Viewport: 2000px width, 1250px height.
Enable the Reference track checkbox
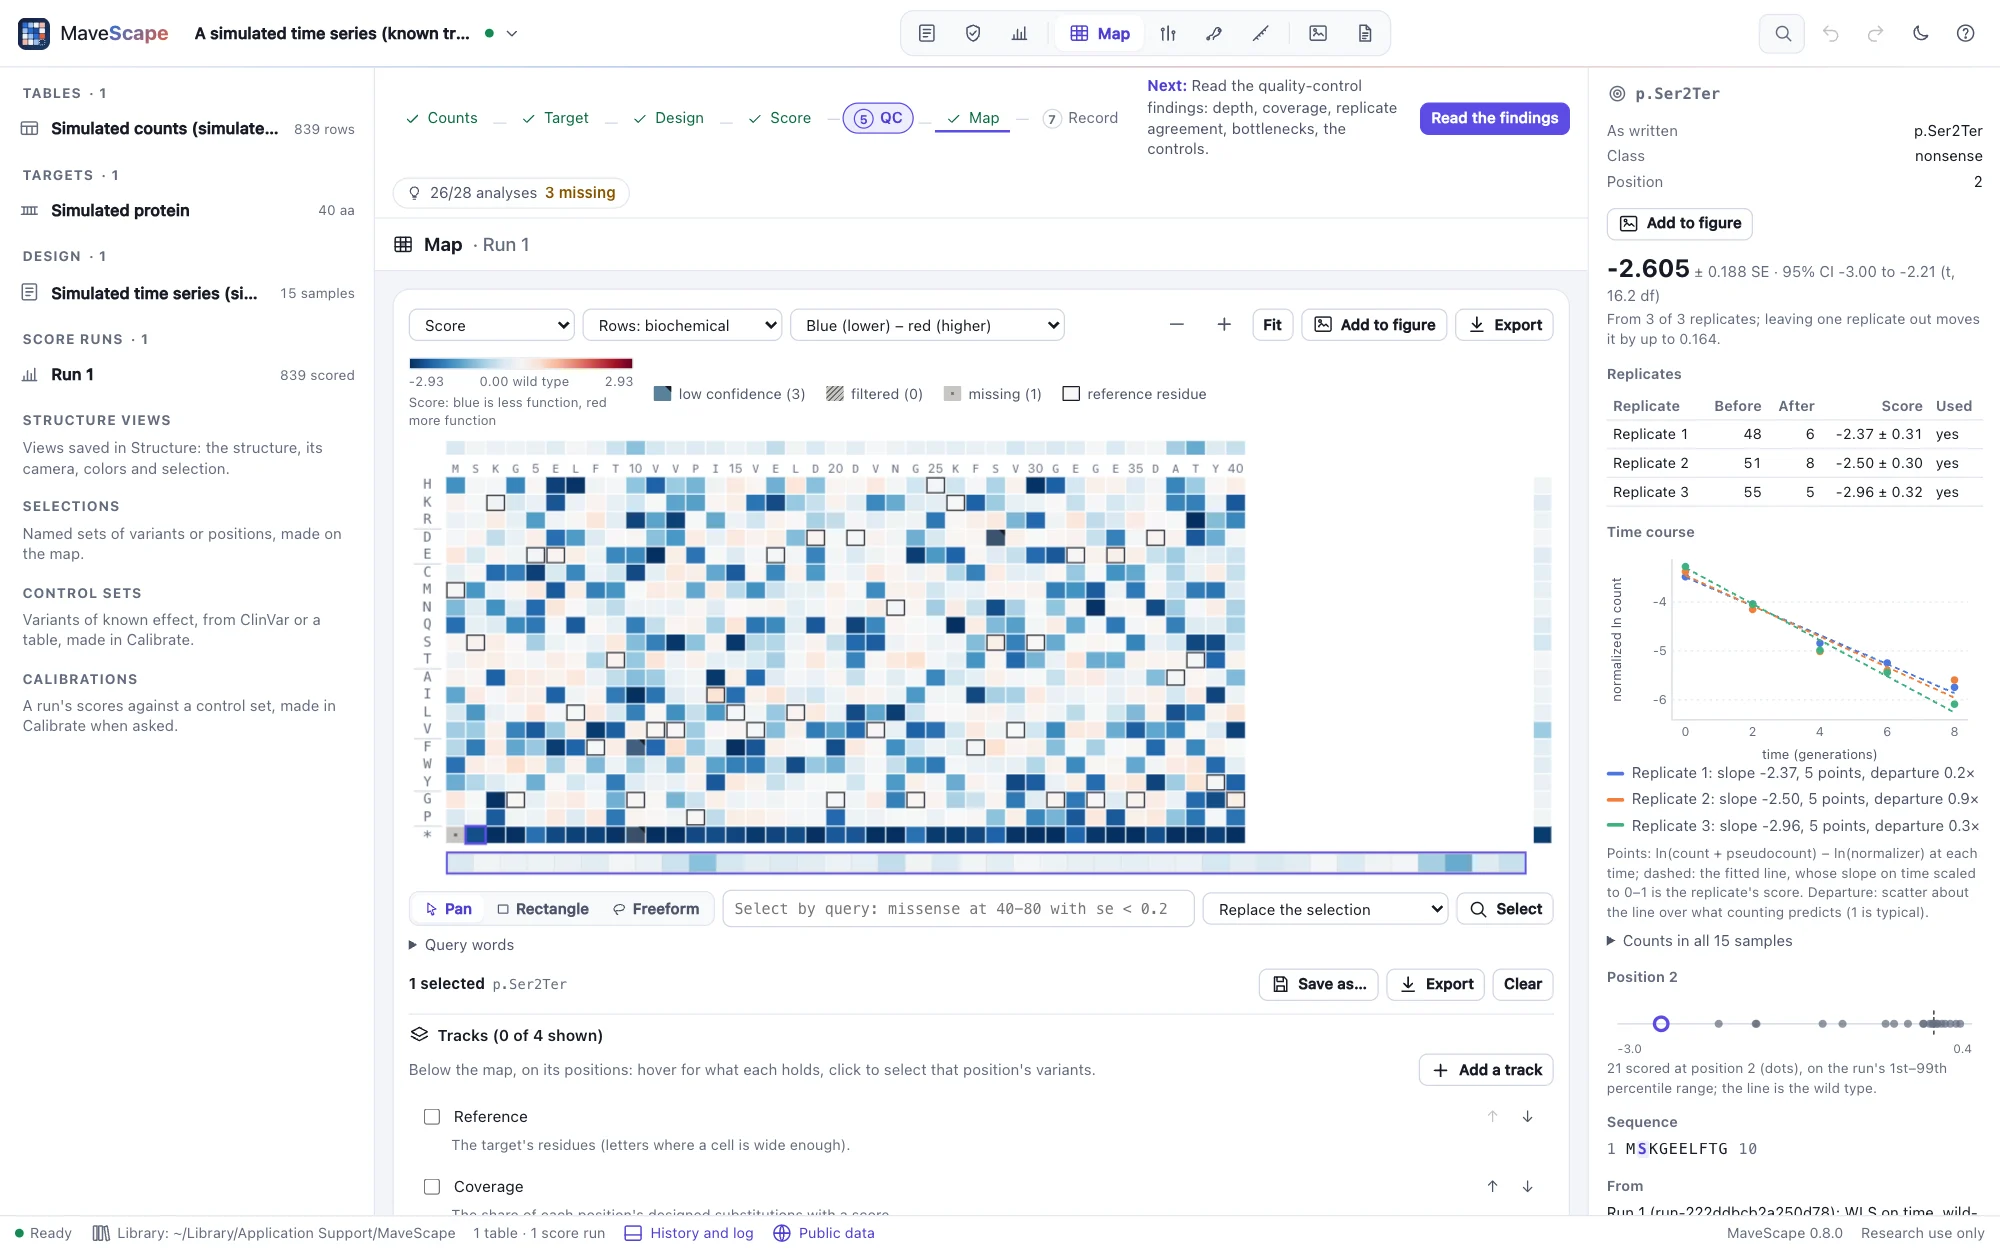coord(432,1116)
